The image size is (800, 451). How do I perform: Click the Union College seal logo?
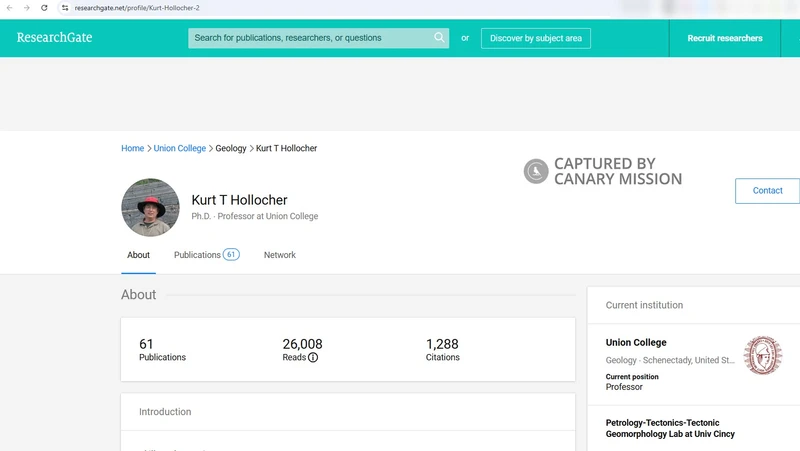pos(763,355)
